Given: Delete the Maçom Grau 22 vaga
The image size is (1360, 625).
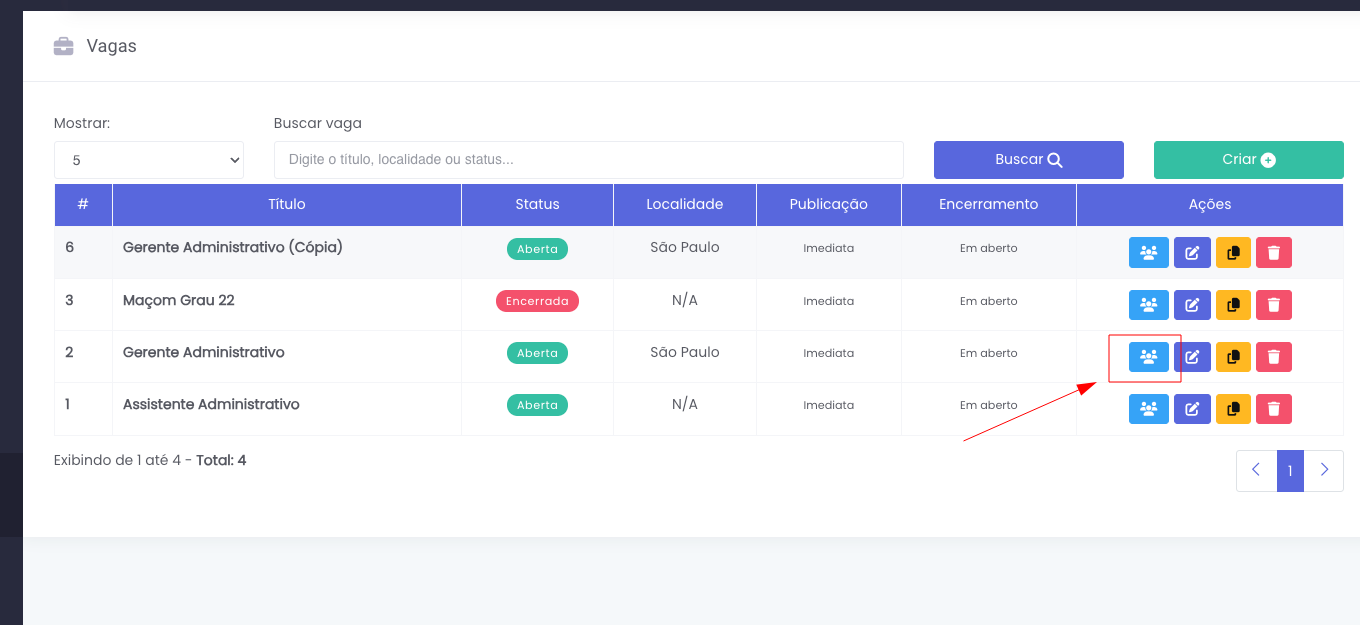Looking at the screenshot, I should (x=1274, y=305).
